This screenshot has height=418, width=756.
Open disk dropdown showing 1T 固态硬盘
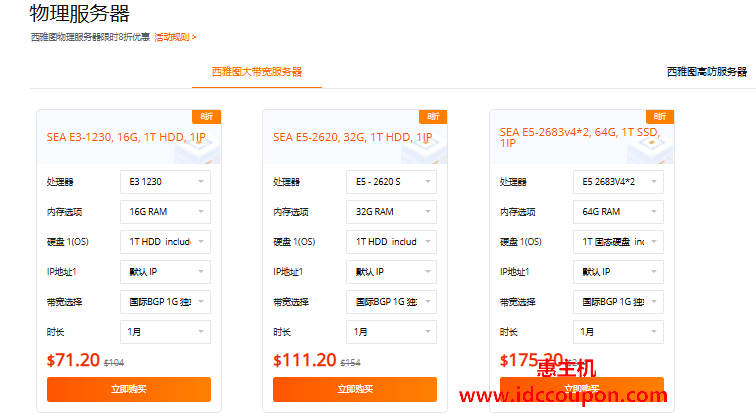618,242
